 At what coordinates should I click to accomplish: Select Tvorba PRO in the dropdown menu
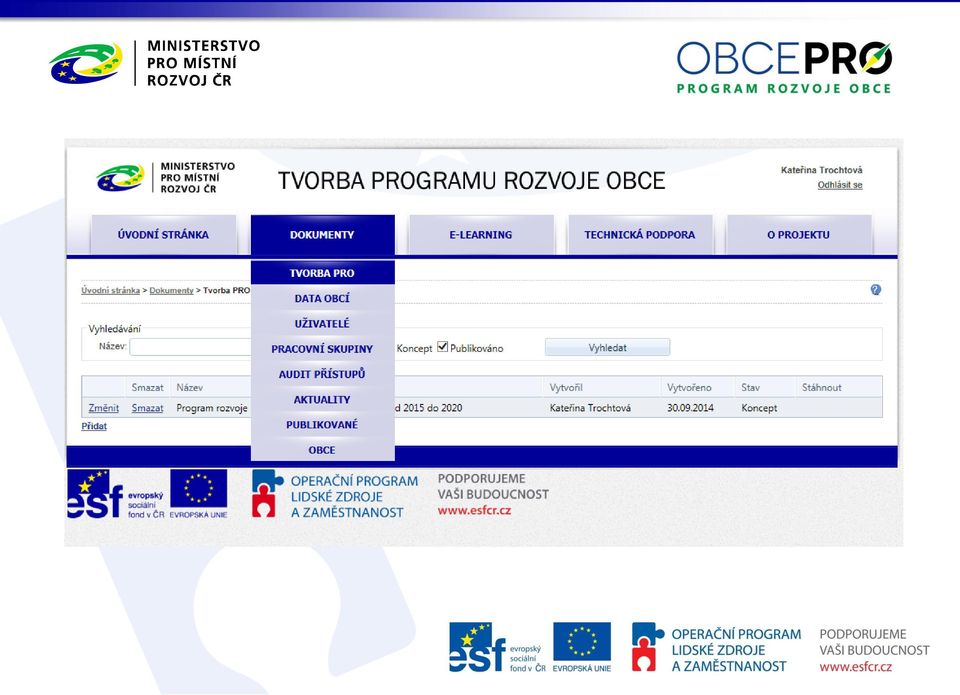point(323,273)
